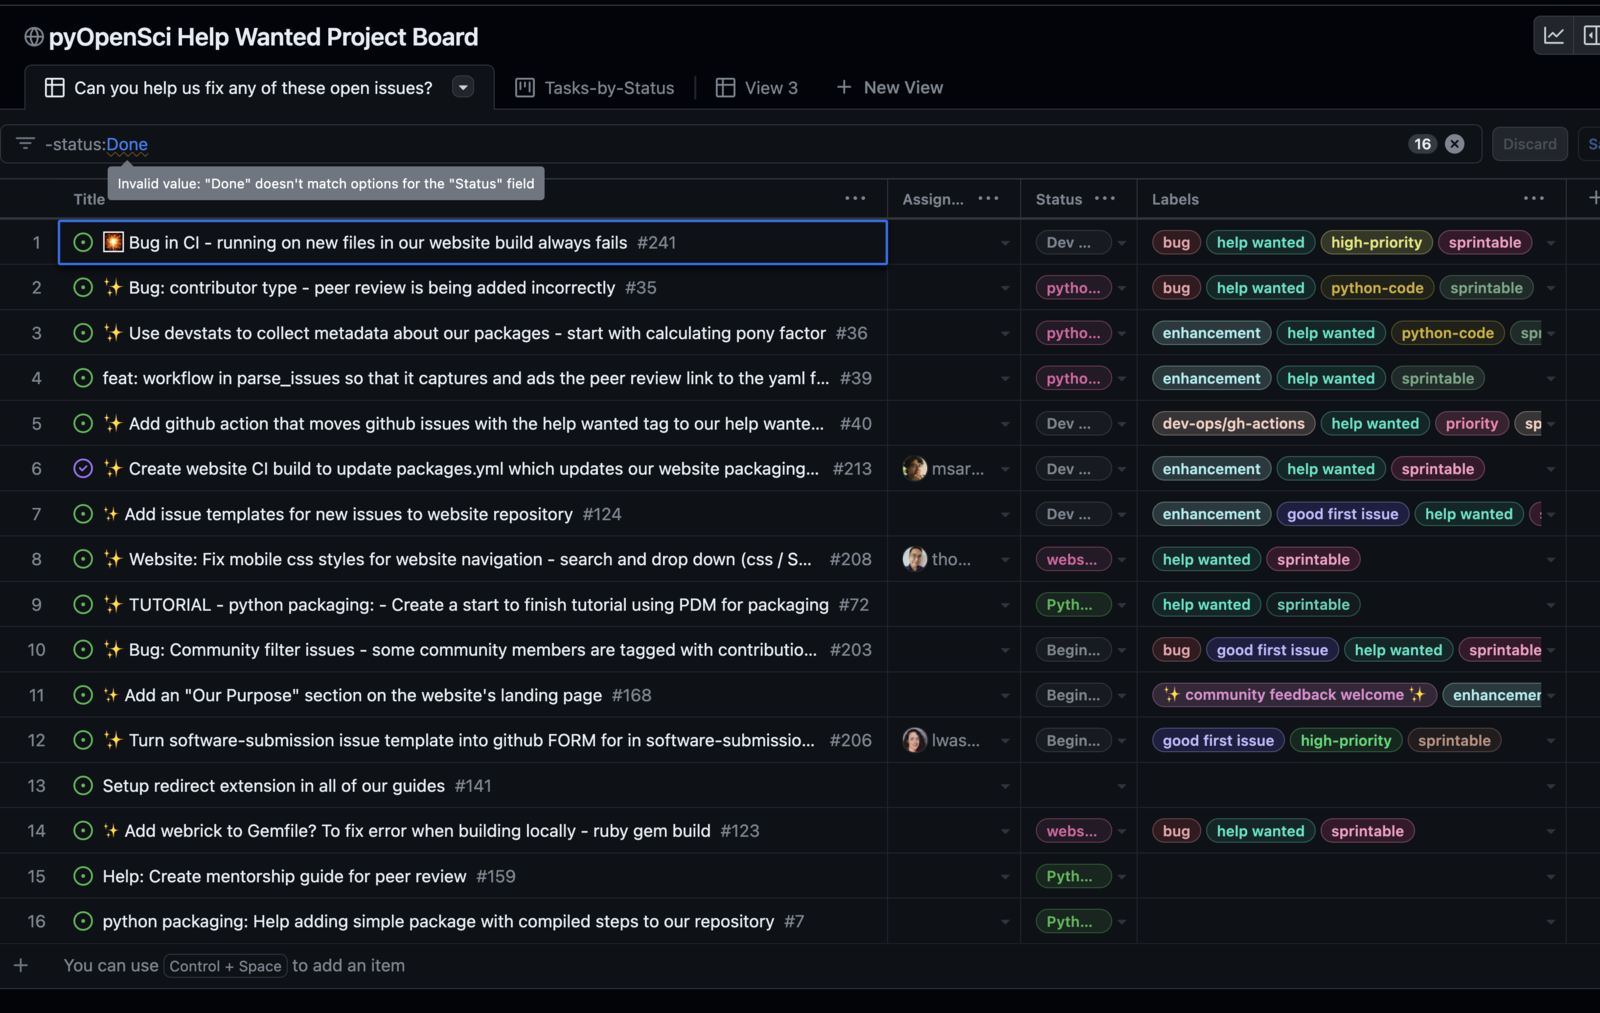Click the lwas assignee avatar on issue #206
The width and height of the screenshot is (1600, 1013).
(x=914, y=740)
